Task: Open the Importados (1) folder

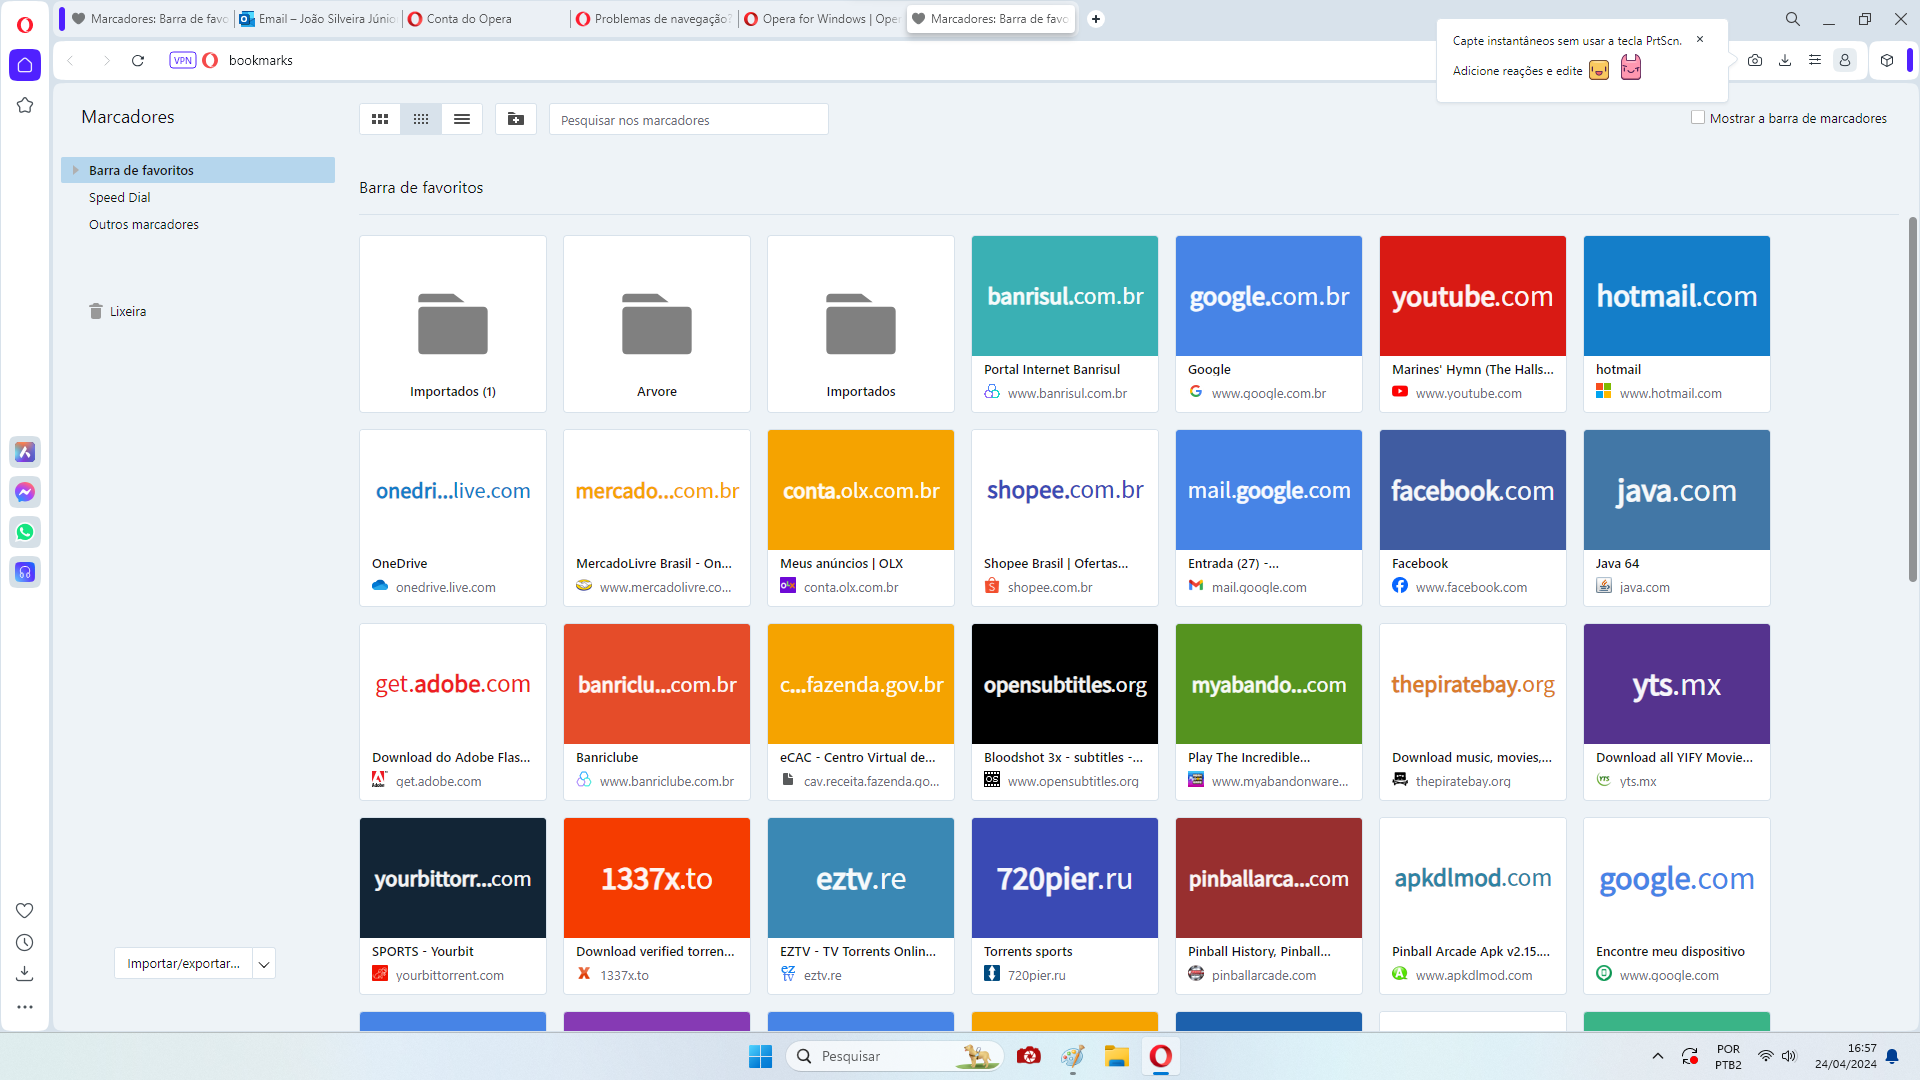Action: pyautogui.click(x=453, y=324)
